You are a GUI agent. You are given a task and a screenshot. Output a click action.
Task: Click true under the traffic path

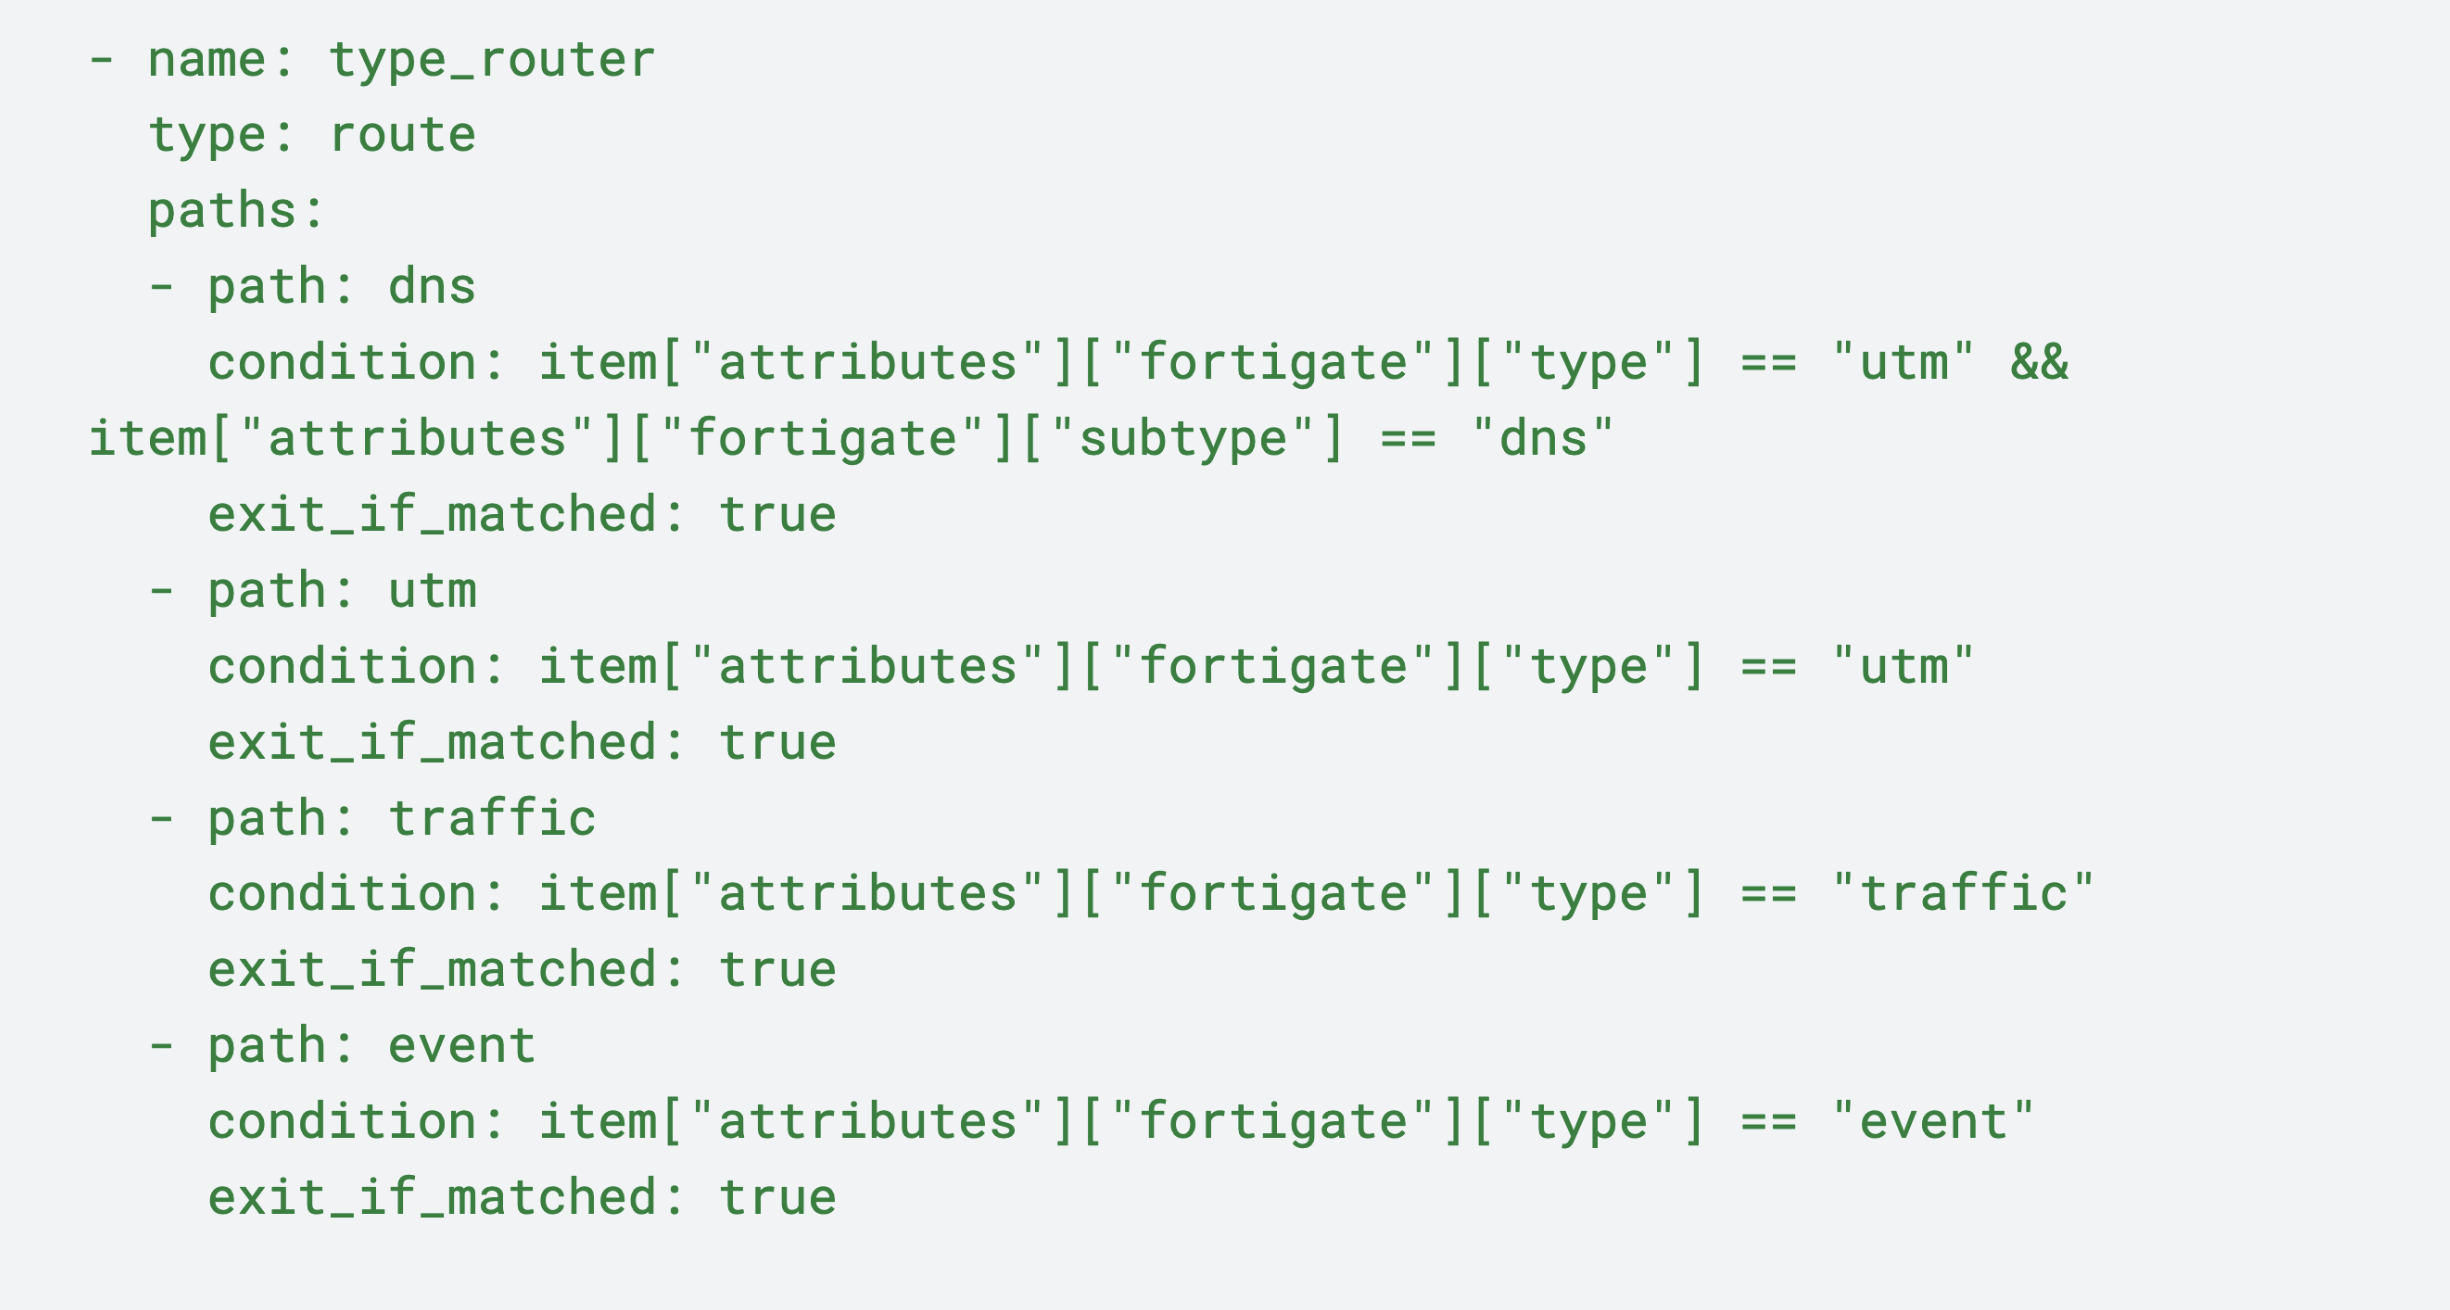[x=778, y=970]
